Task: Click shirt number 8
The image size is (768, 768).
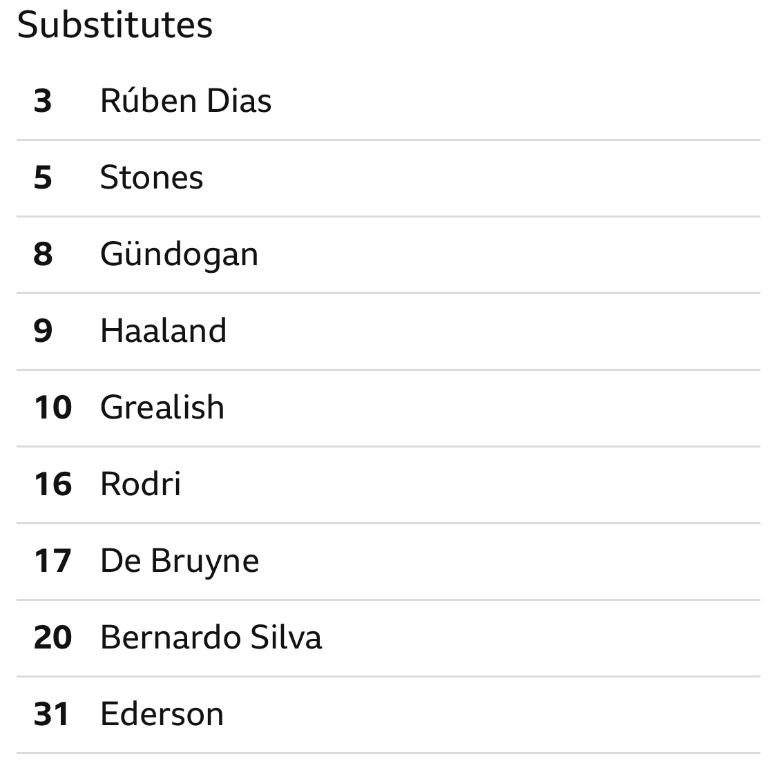Action: point(43,254)
